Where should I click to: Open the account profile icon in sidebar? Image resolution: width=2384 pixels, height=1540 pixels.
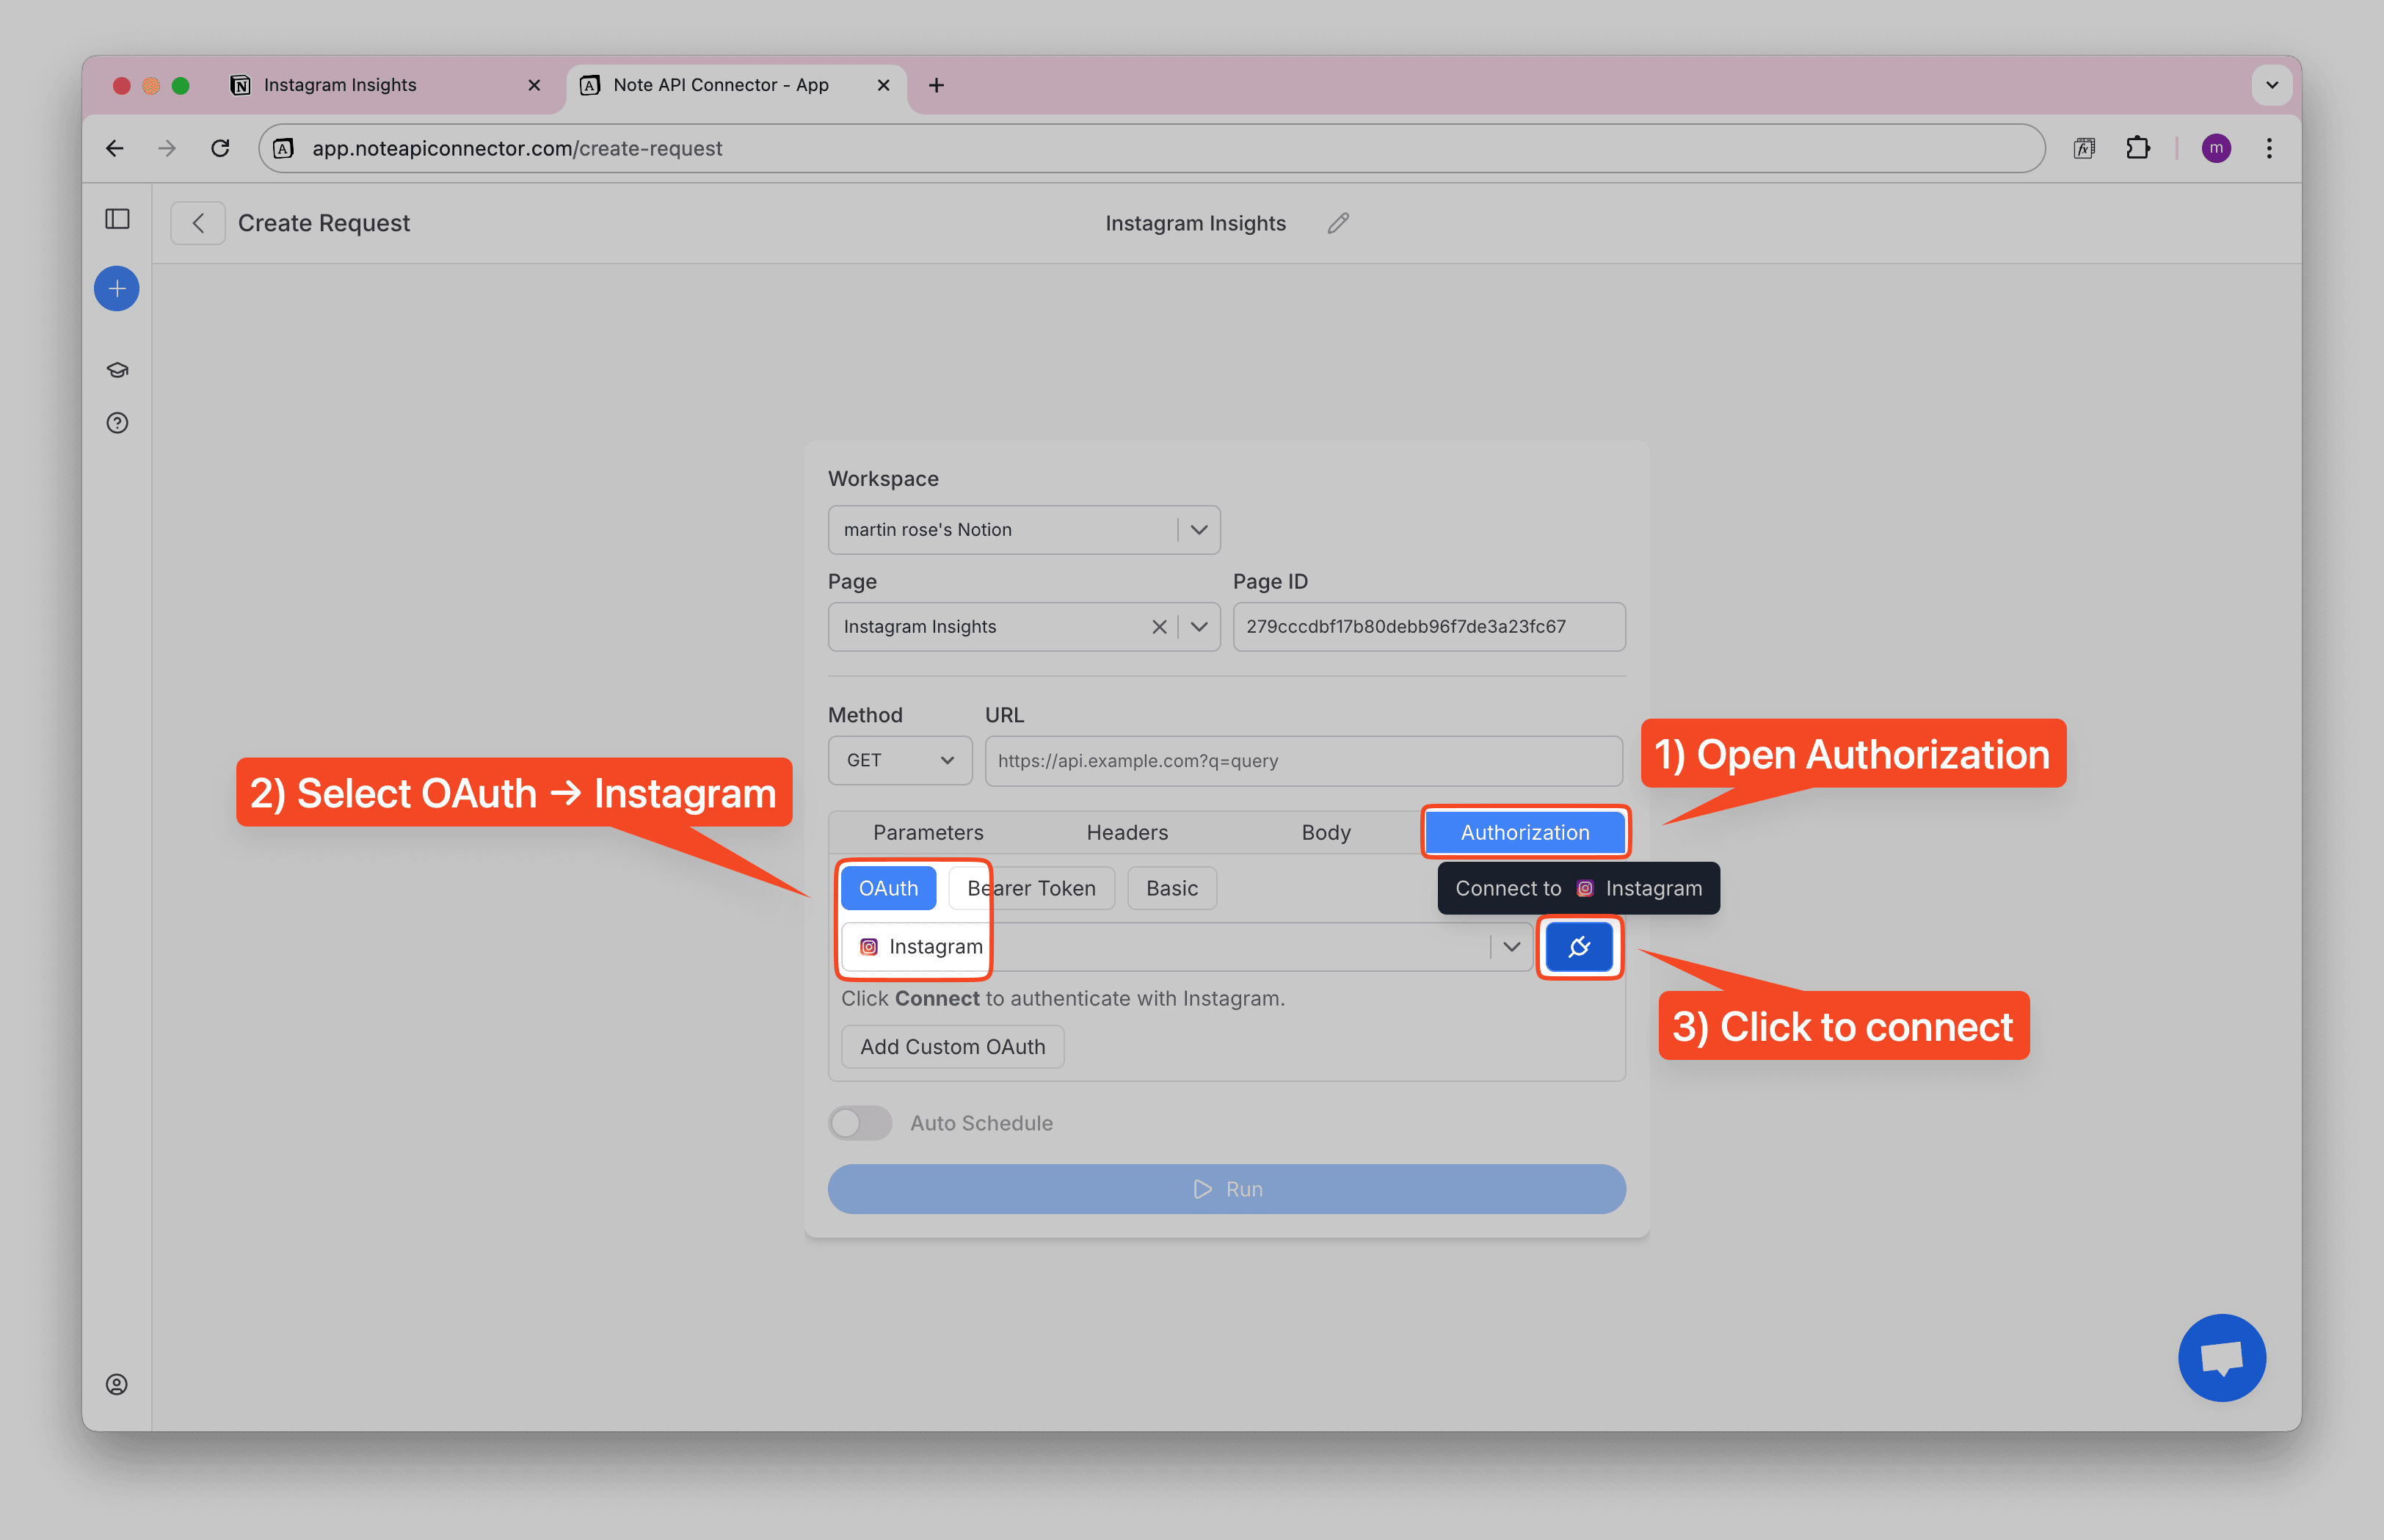pos(117,1384)
